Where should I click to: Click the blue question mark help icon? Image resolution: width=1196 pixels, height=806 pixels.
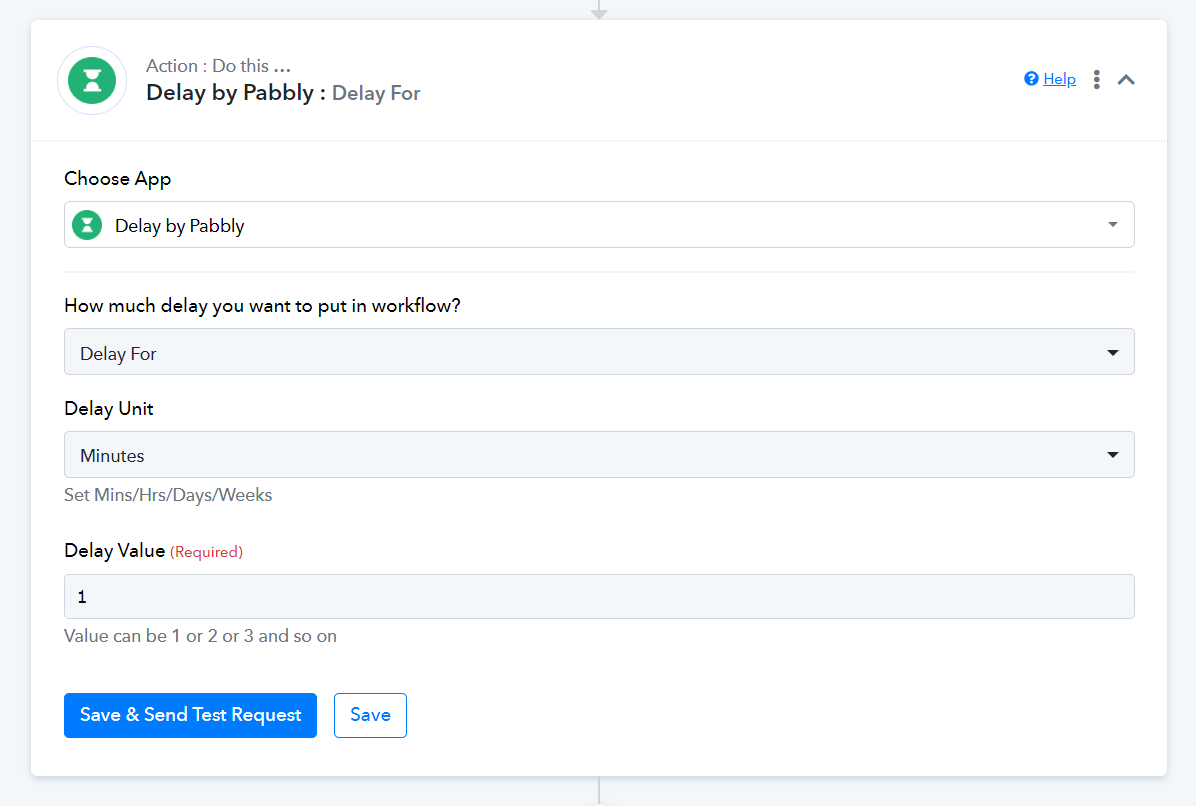(x=1031, y=79)
